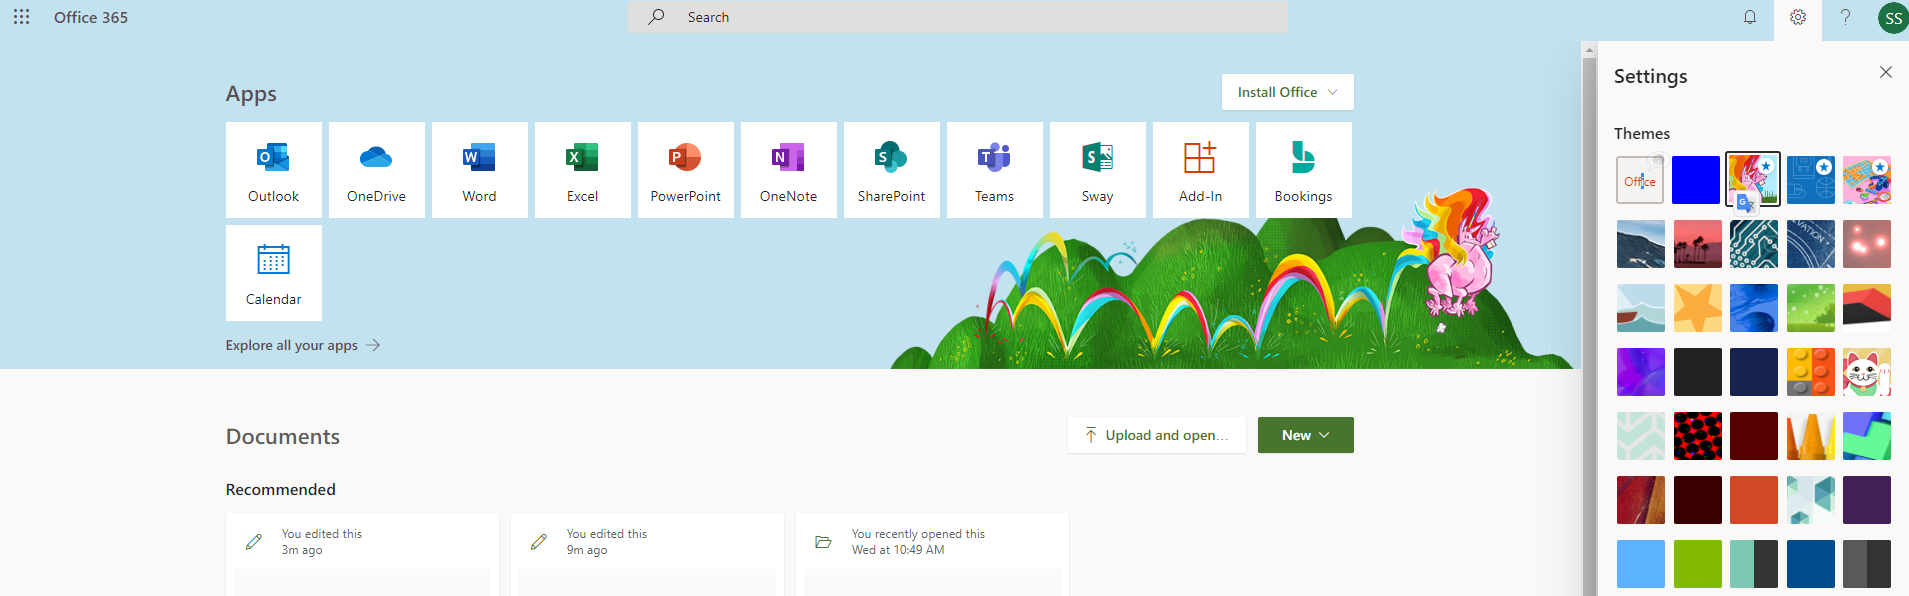
Task: Click the folder icon on recently opened card
Action: [824, 542]
